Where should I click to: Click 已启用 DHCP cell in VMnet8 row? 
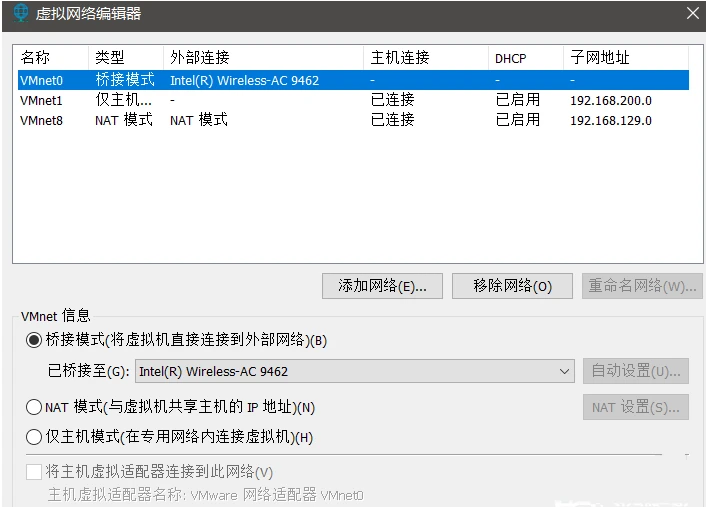click(518, 120)
